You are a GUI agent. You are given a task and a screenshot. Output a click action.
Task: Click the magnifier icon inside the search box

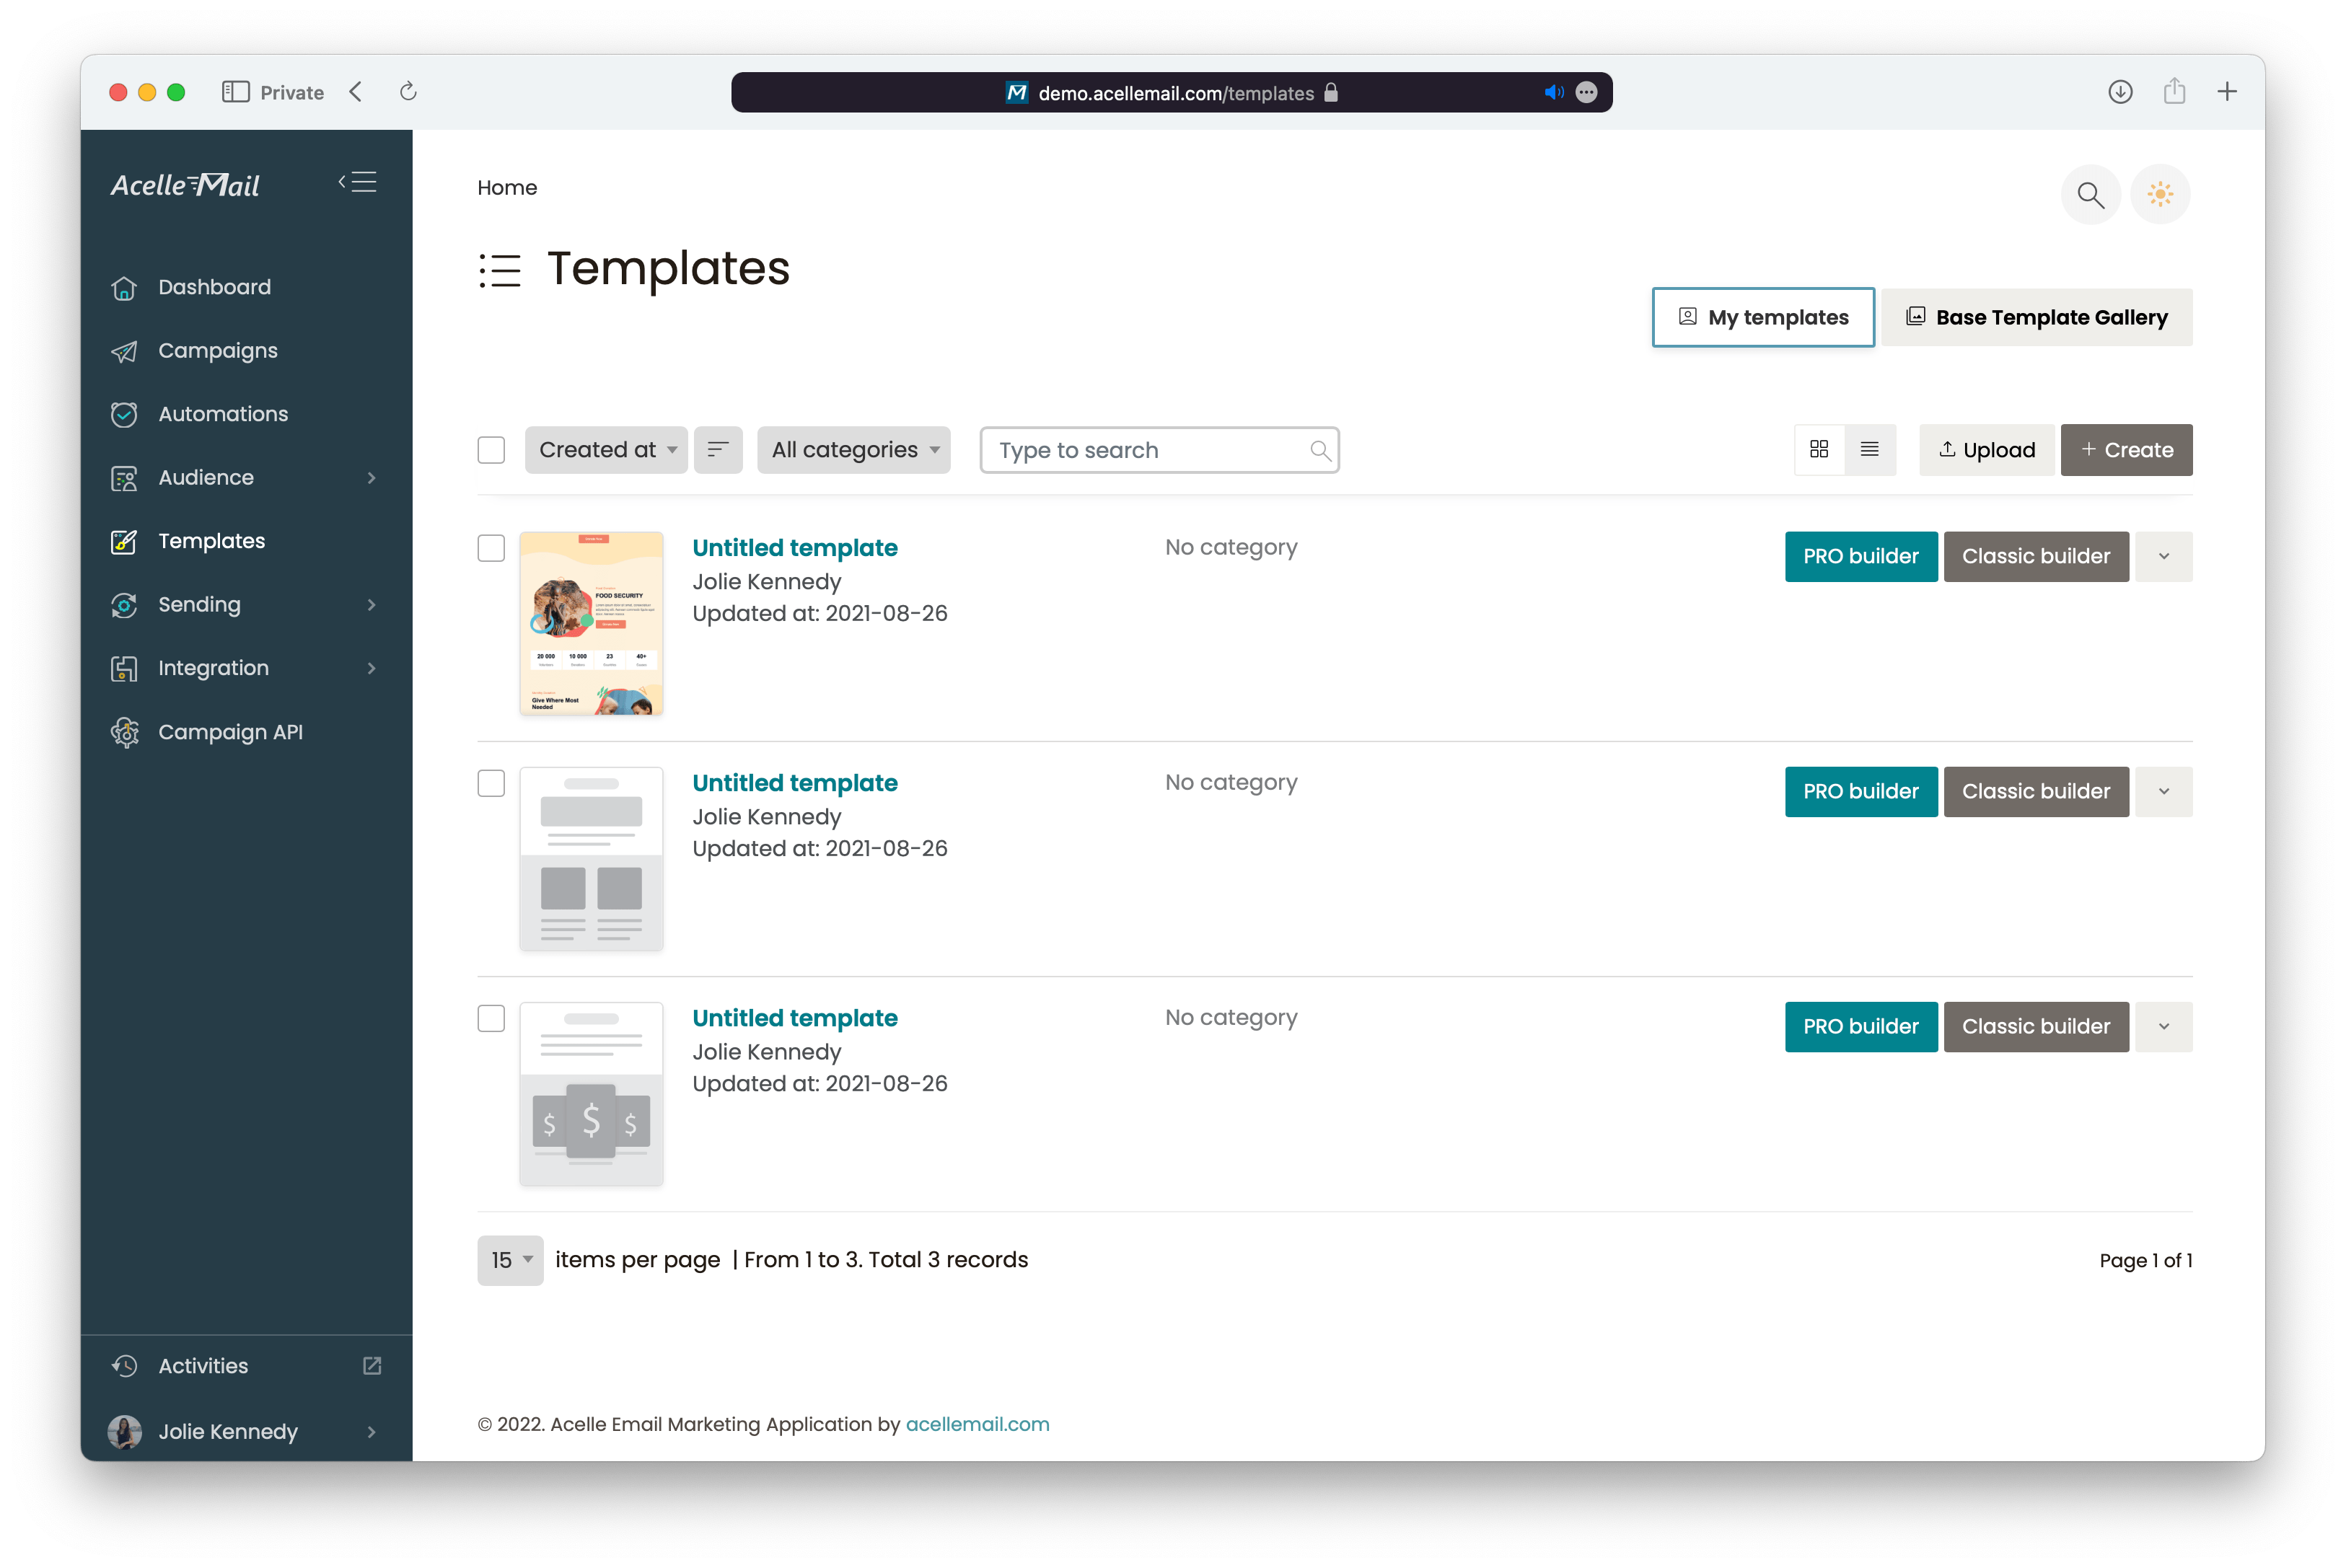pyautogui.click(x=1320, y=451)
